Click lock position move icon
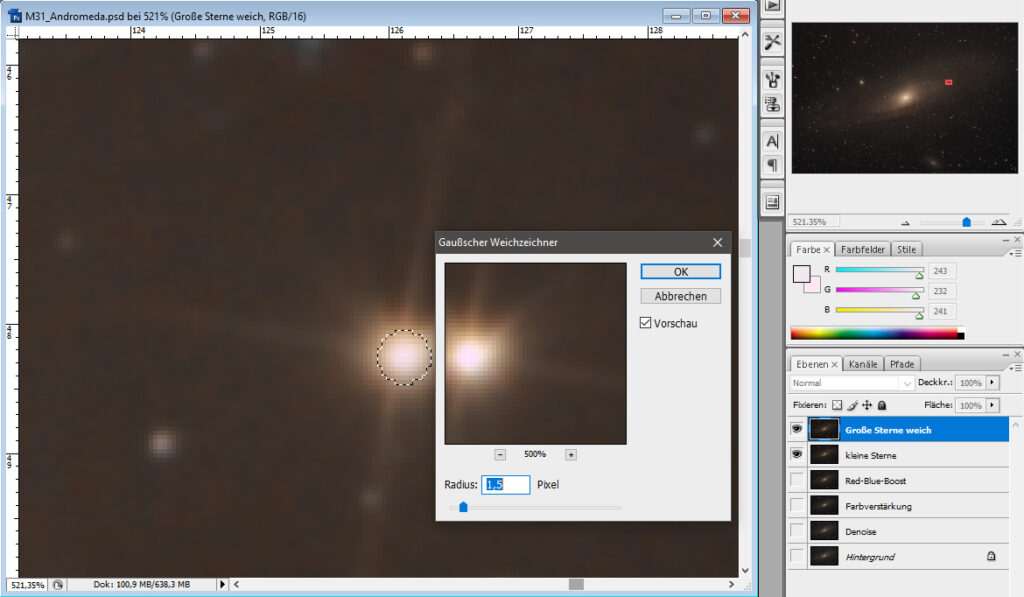Viewport: 1024px width, 597px height. click(867, 405)
